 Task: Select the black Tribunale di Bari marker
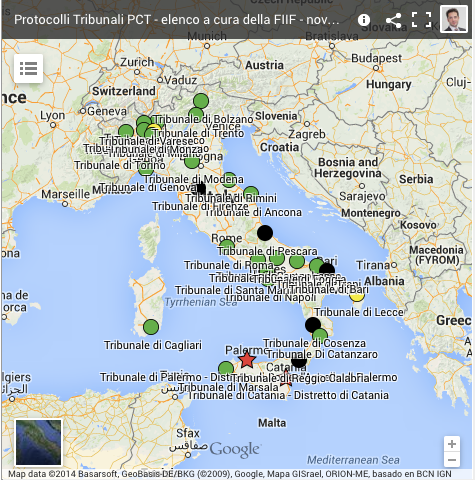point(327,270)
